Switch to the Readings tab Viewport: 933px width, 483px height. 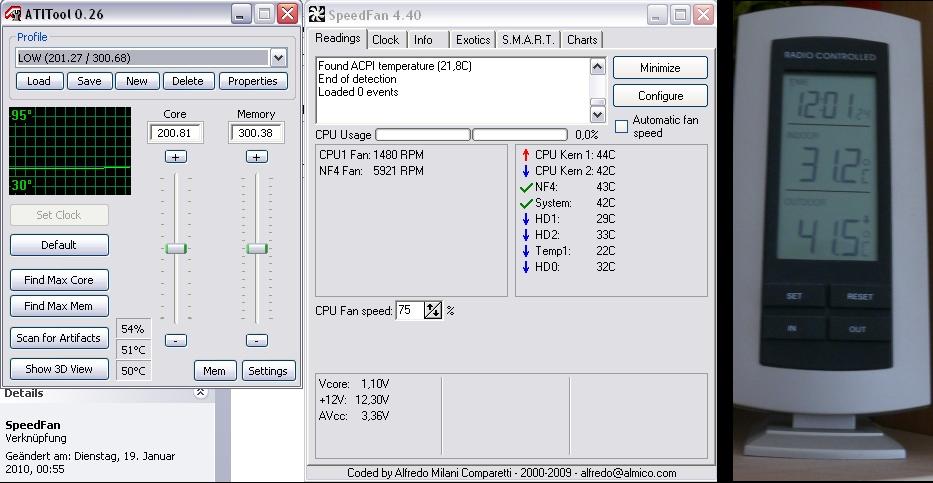[337, 38]
